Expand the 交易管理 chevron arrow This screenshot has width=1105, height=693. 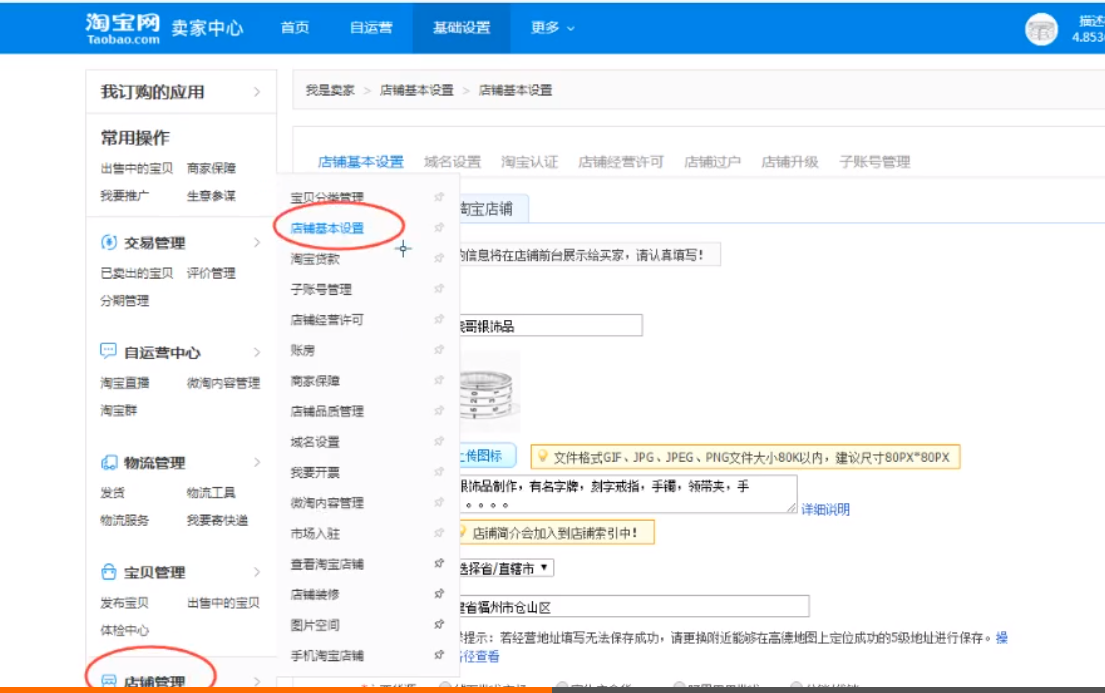[257, 243]
